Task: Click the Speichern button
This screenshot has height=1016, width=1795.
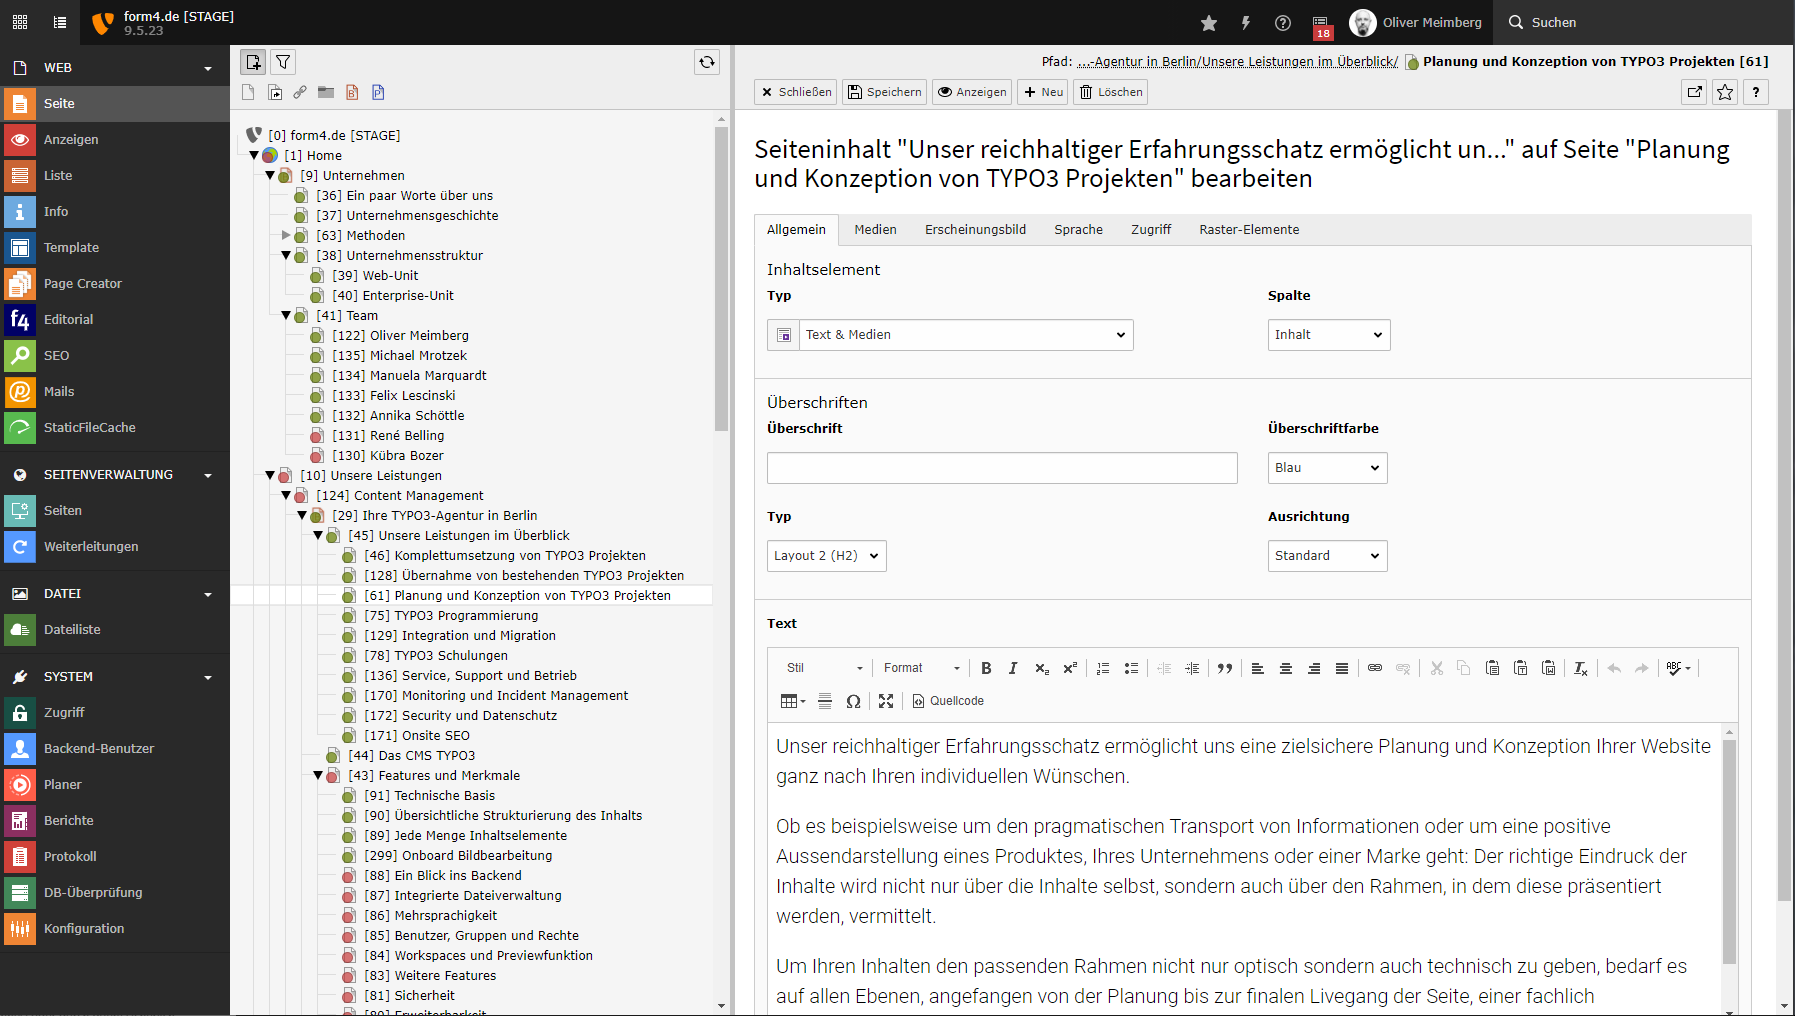Action: (884, 92)
